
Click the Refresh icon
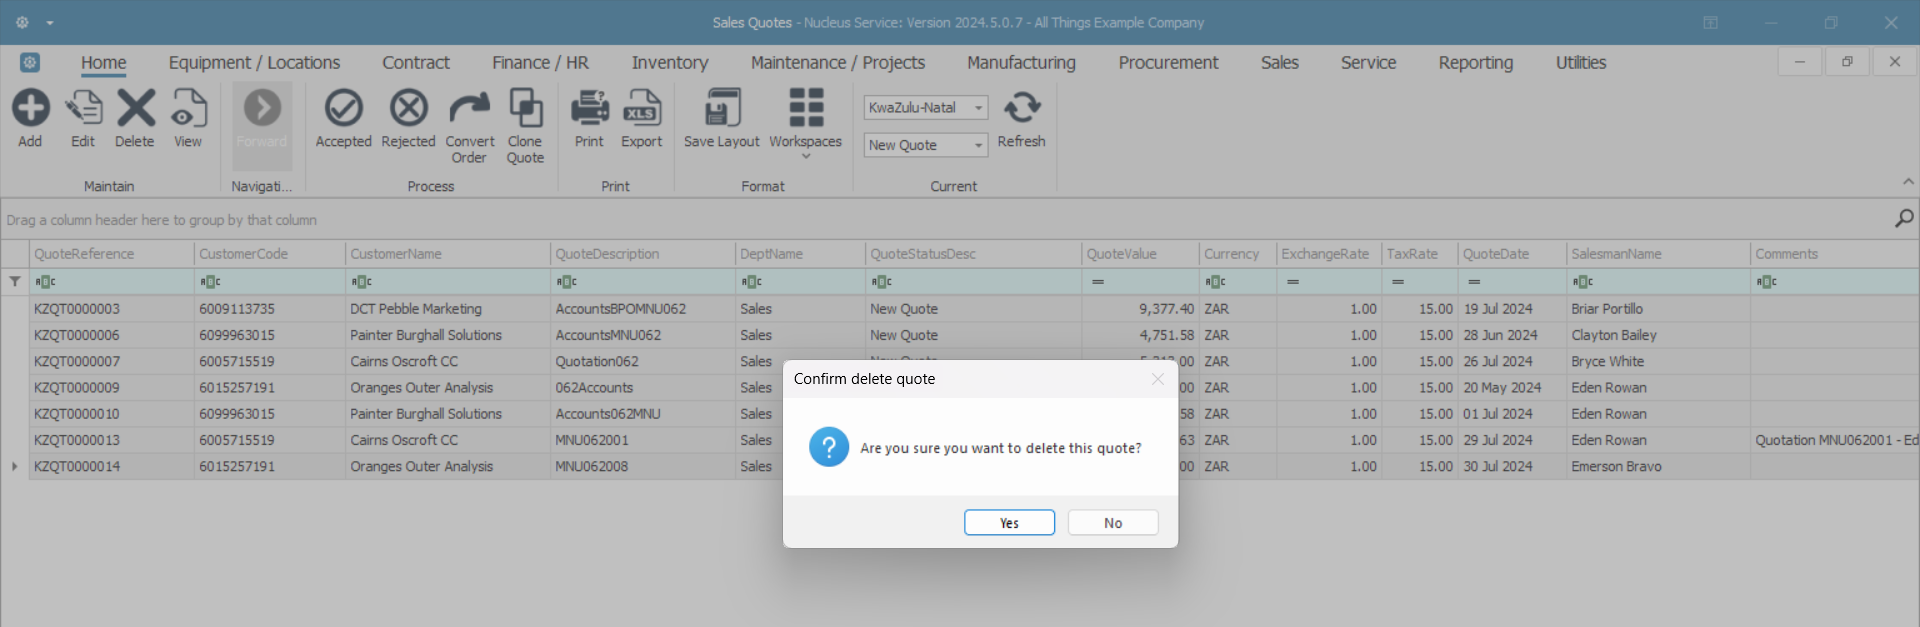point(1021,109)
